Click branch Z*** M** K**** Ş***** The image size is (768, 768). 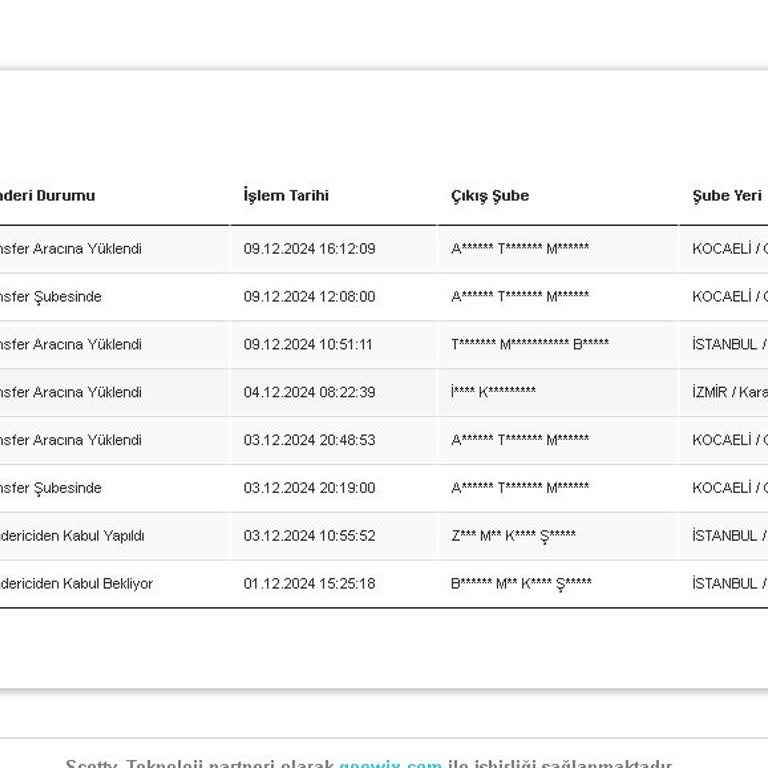pyautogui.click(x=513, y=536)
